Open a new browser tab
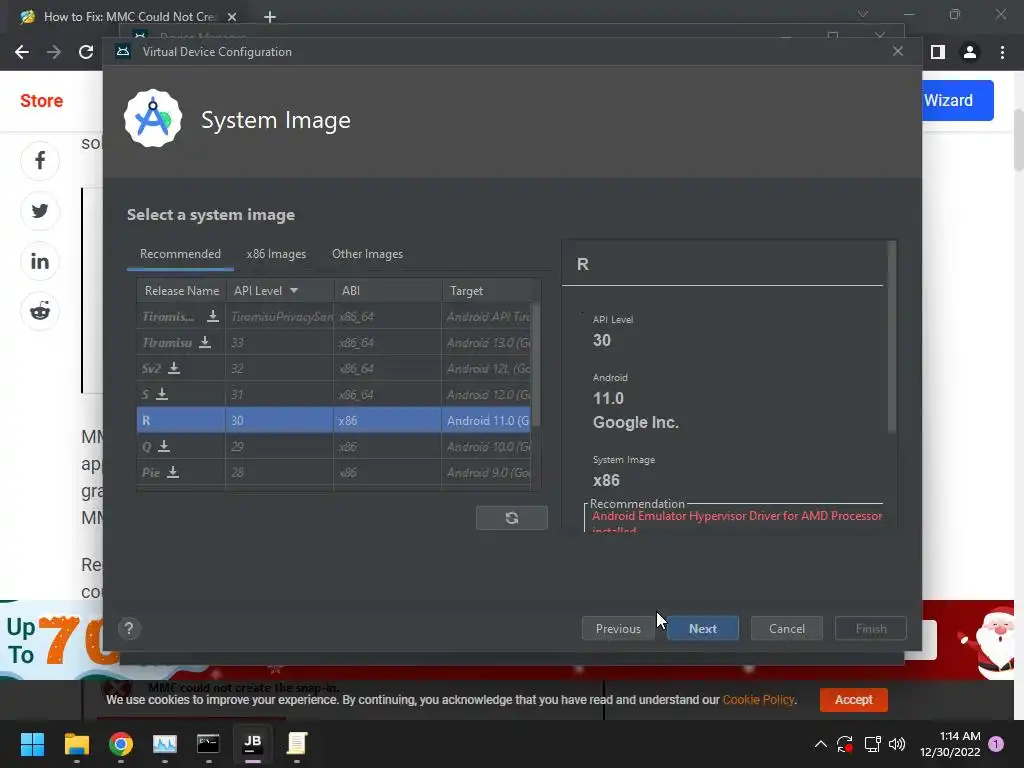Image resolution: width=1024 pixels, height=768 pixels. pos(270,17)
